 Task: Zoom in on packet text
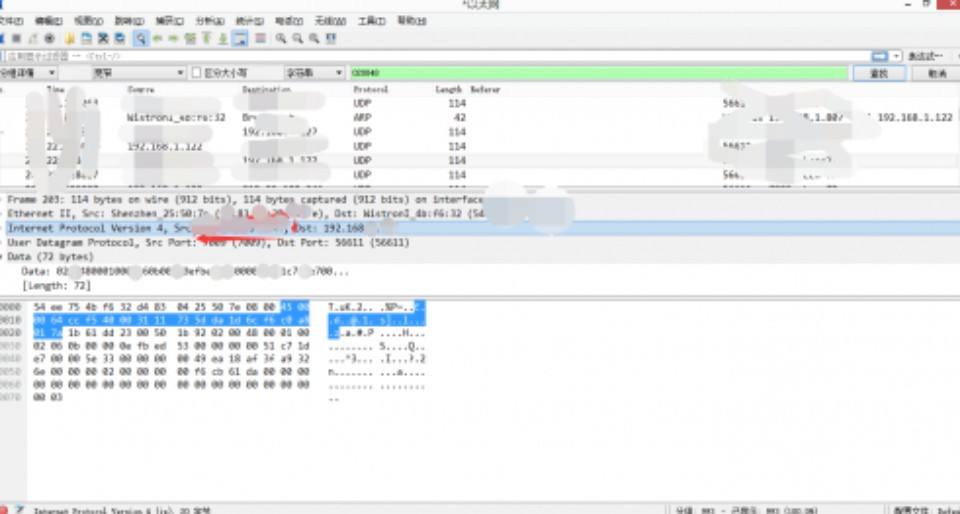(x=281, y=39)
